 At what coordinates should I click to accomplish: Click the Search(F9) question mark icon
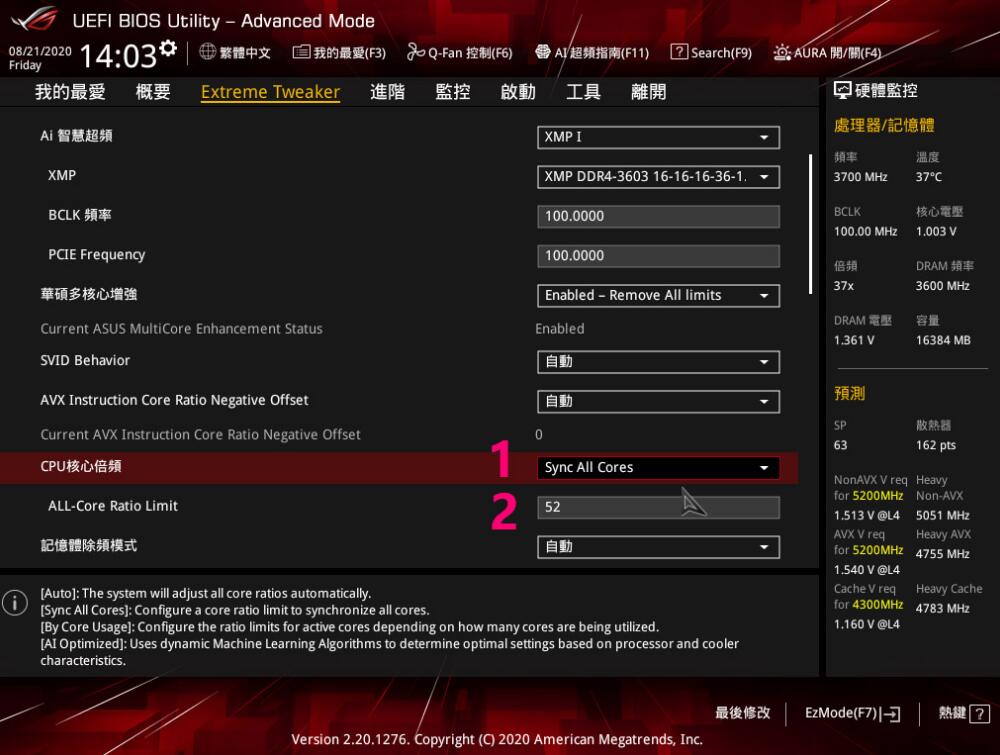pyautogui.click(x=679, y=52)
